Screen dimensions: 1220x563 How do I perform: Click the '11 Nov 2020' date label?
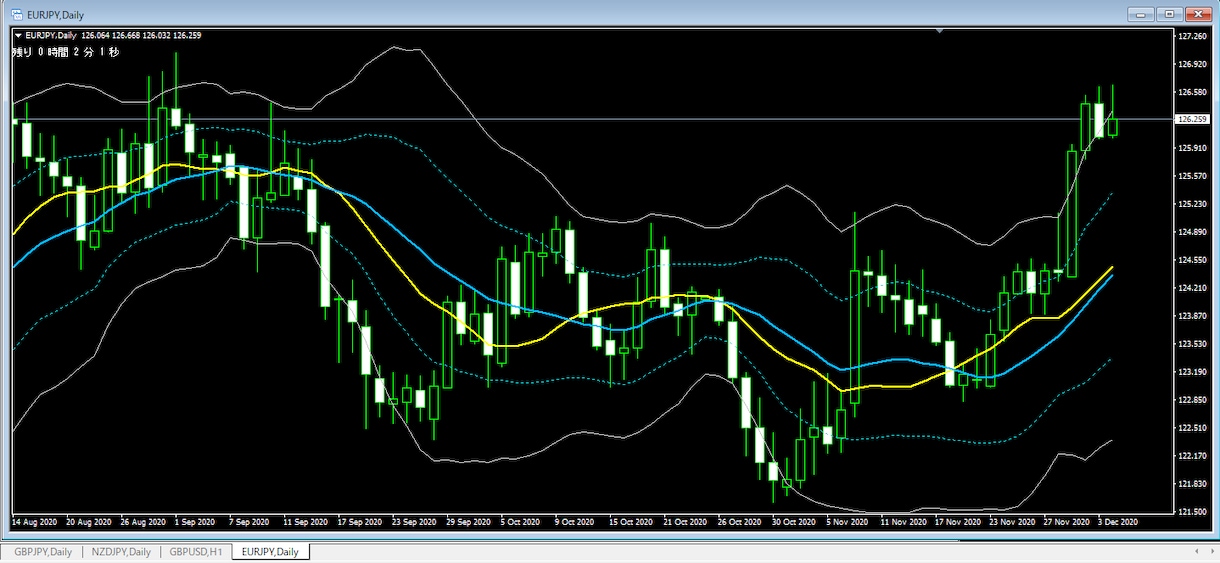[x=906, y=522]
